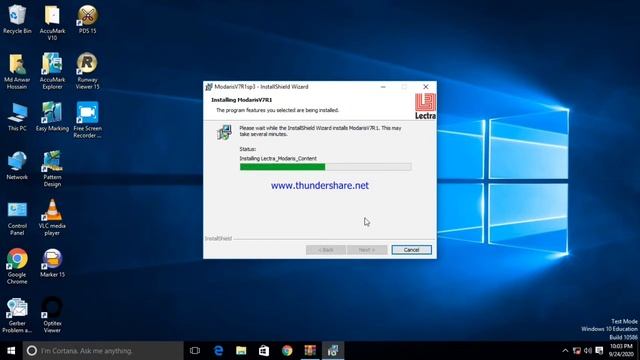
Task: Select the PDS 15 desktop shortcut
Action: [x=87, y=19]
